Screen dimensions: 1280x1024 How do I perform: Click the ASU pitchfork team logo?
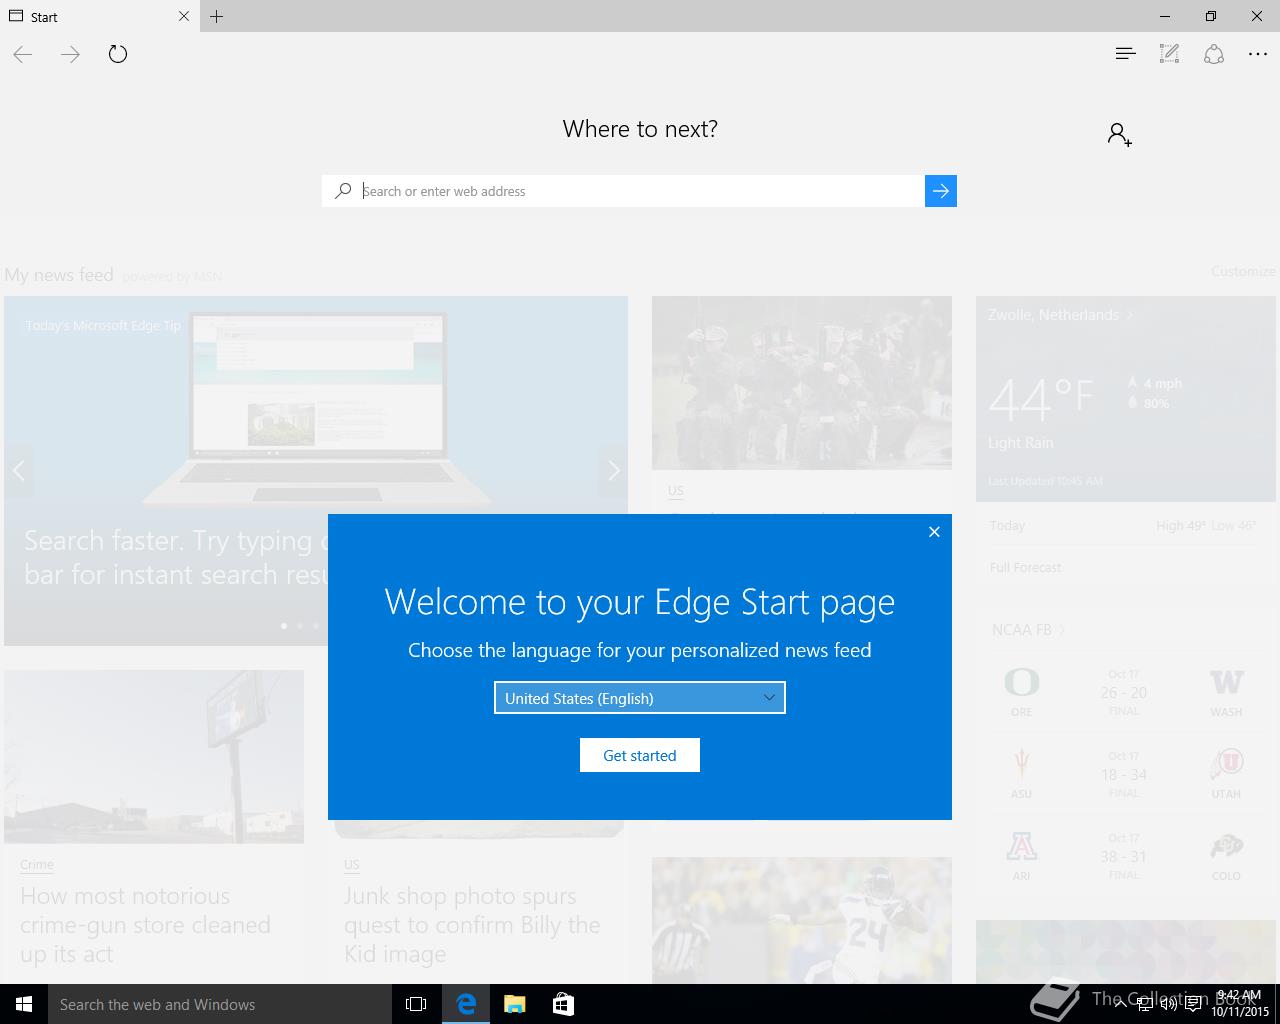1021,765
